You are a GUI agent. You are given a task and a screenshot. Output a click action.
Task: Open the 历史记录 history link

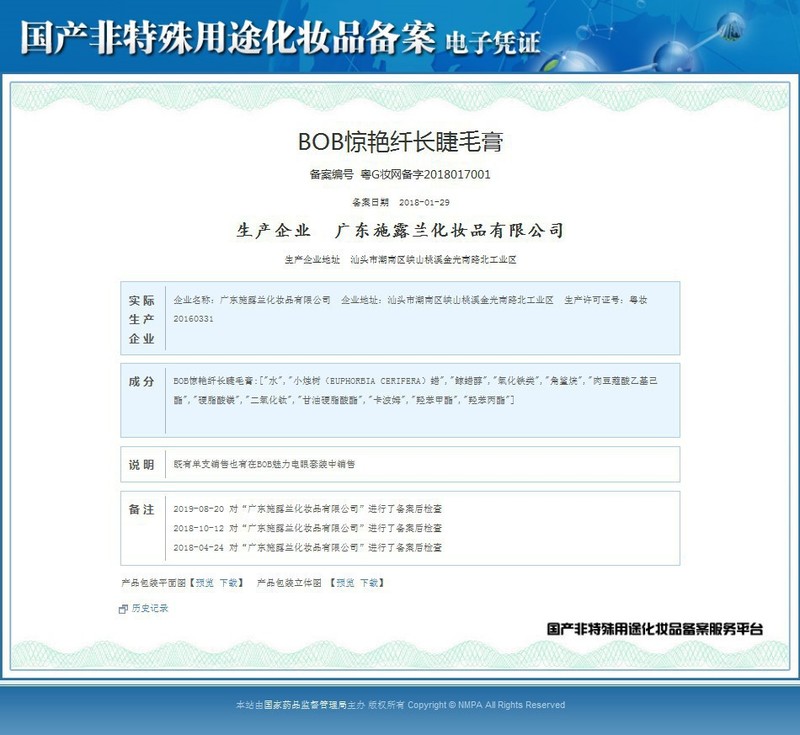tap(150, 608)
